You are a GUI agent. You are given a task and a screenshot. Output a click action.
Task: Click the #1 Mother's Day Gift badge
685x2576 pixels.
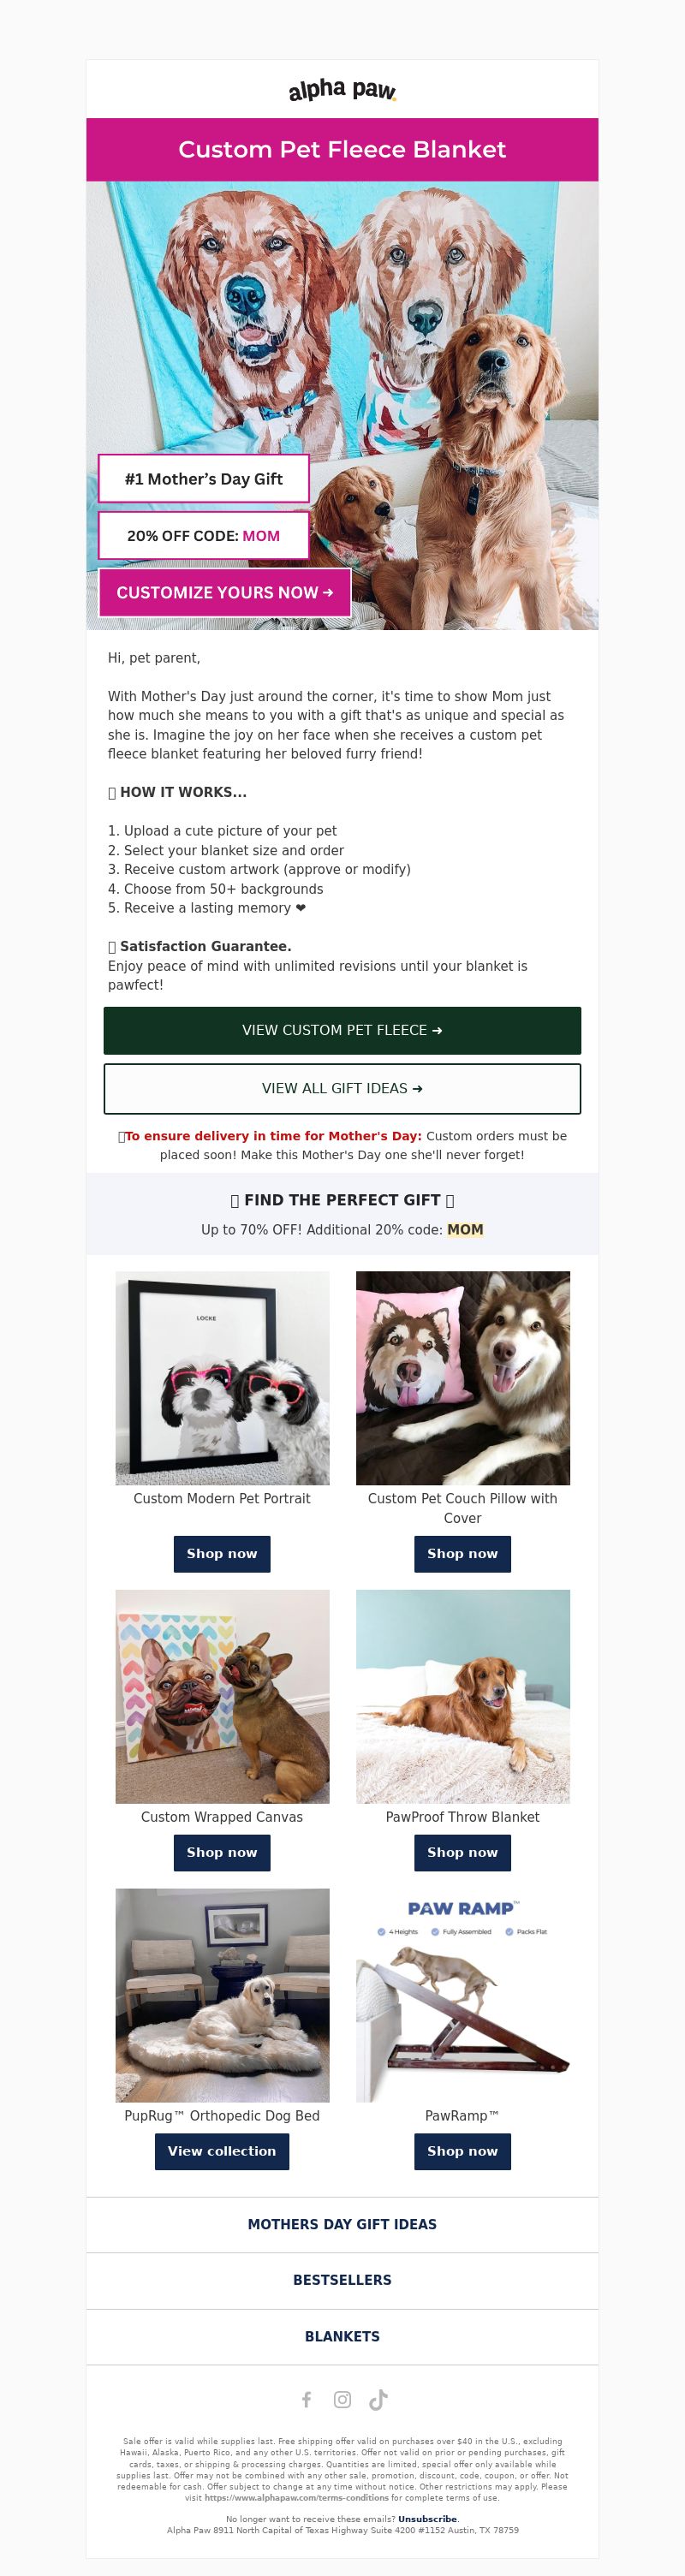pos(204,479)
